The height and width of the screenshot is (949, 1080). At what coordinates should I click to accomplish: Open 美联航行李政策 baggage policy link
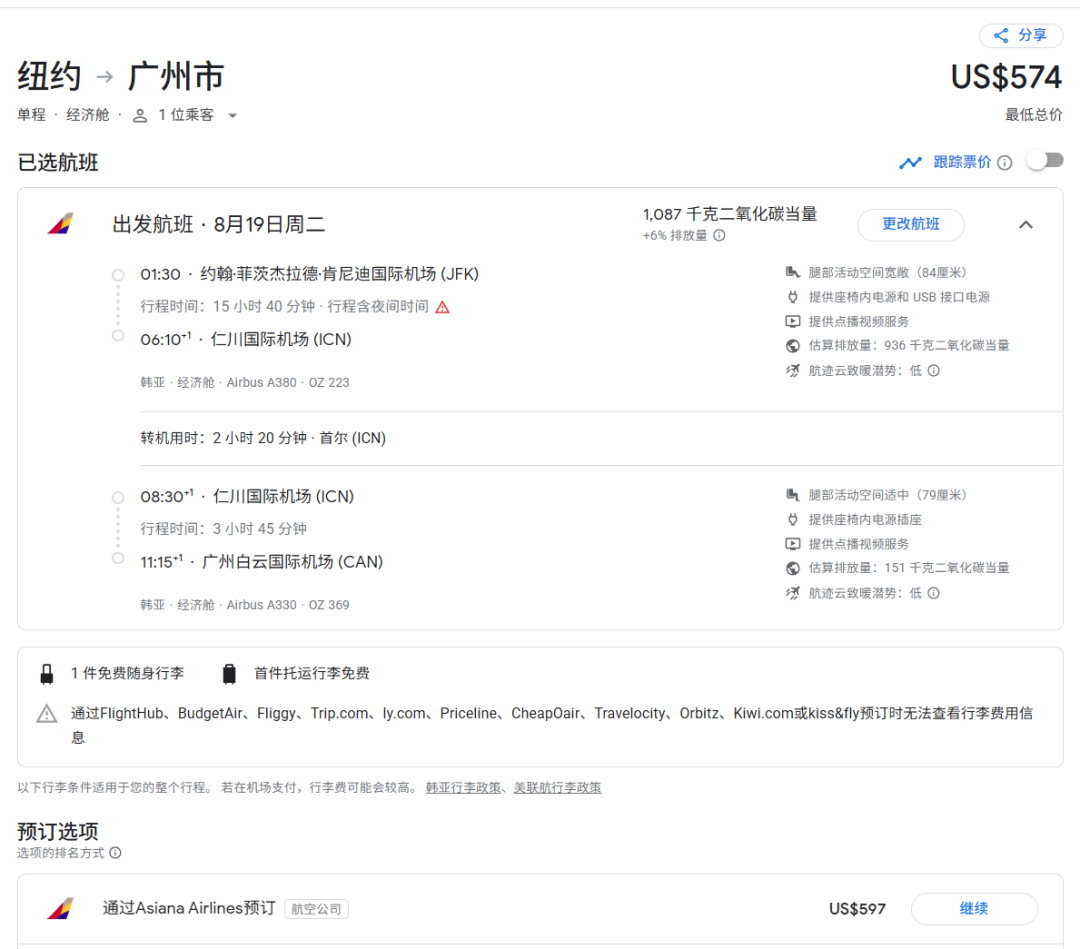[x=557, y=788]
